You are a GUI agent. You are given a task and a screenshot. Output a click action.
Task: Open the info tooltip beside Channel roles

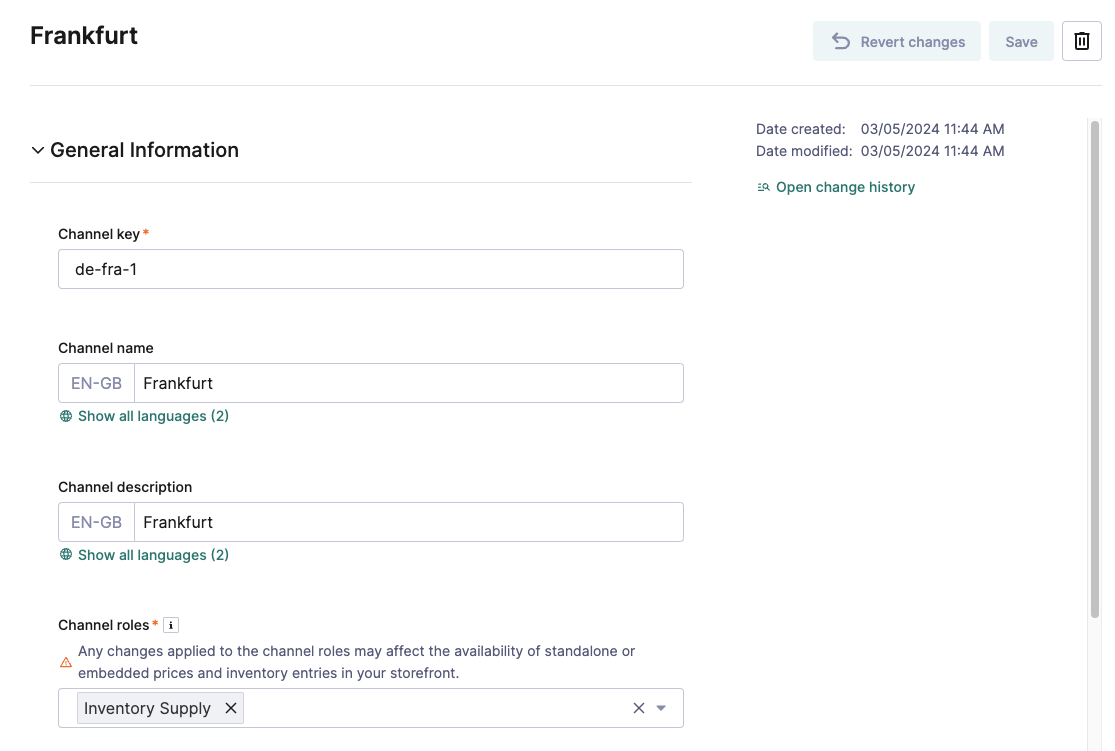(170, 624)
